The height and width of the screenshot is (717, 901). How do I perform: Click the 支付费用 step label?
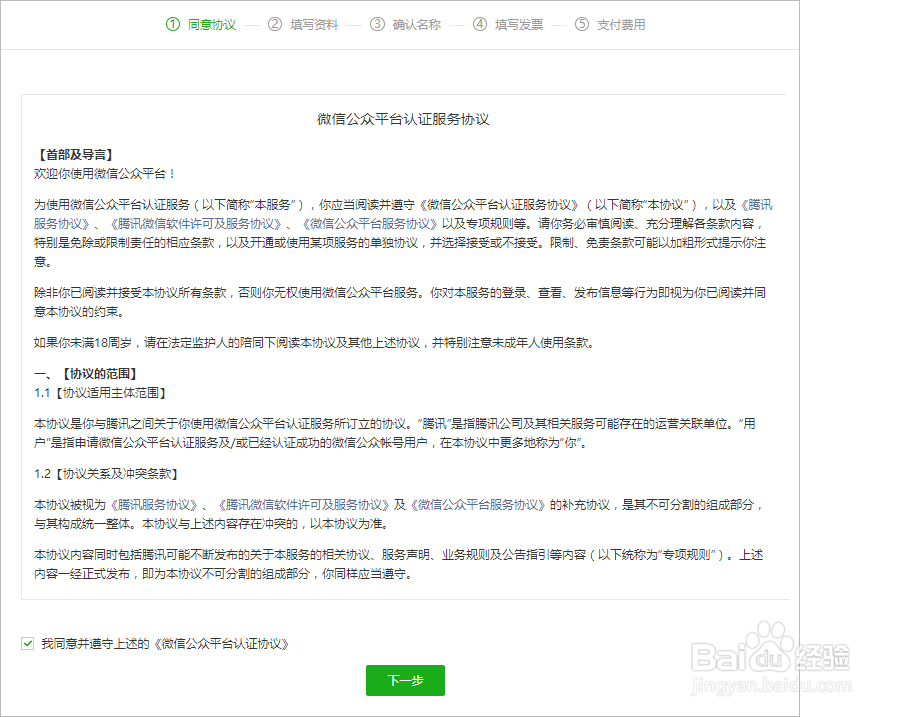(x=621, y=25)
